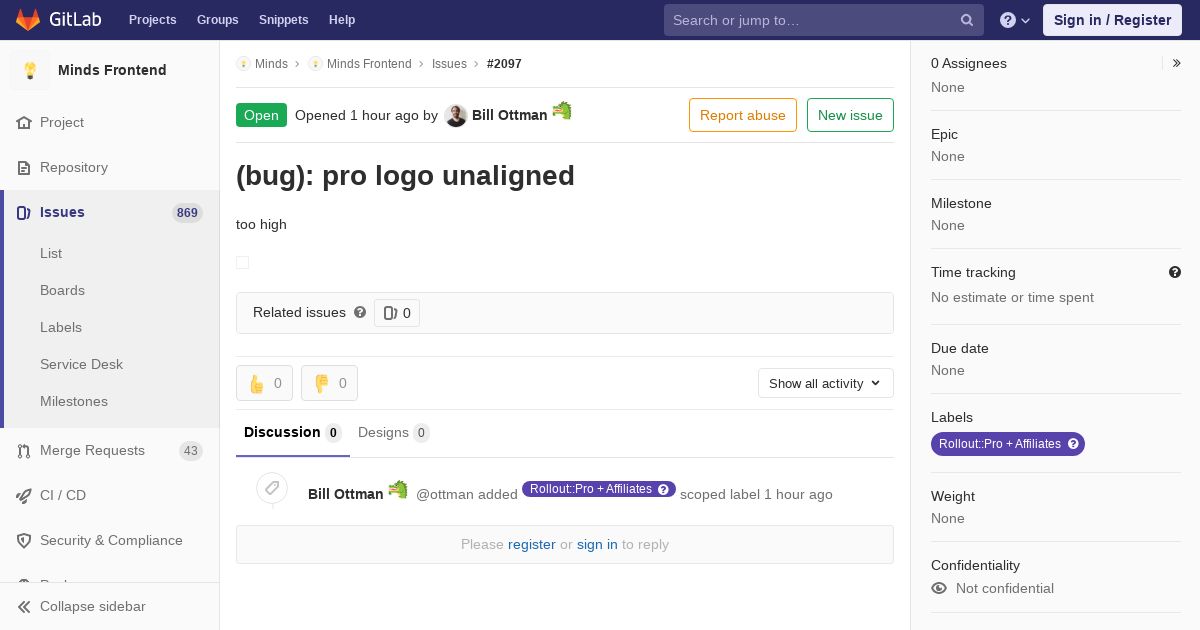Click the label tag icon in activity

(x=272, y=488)
